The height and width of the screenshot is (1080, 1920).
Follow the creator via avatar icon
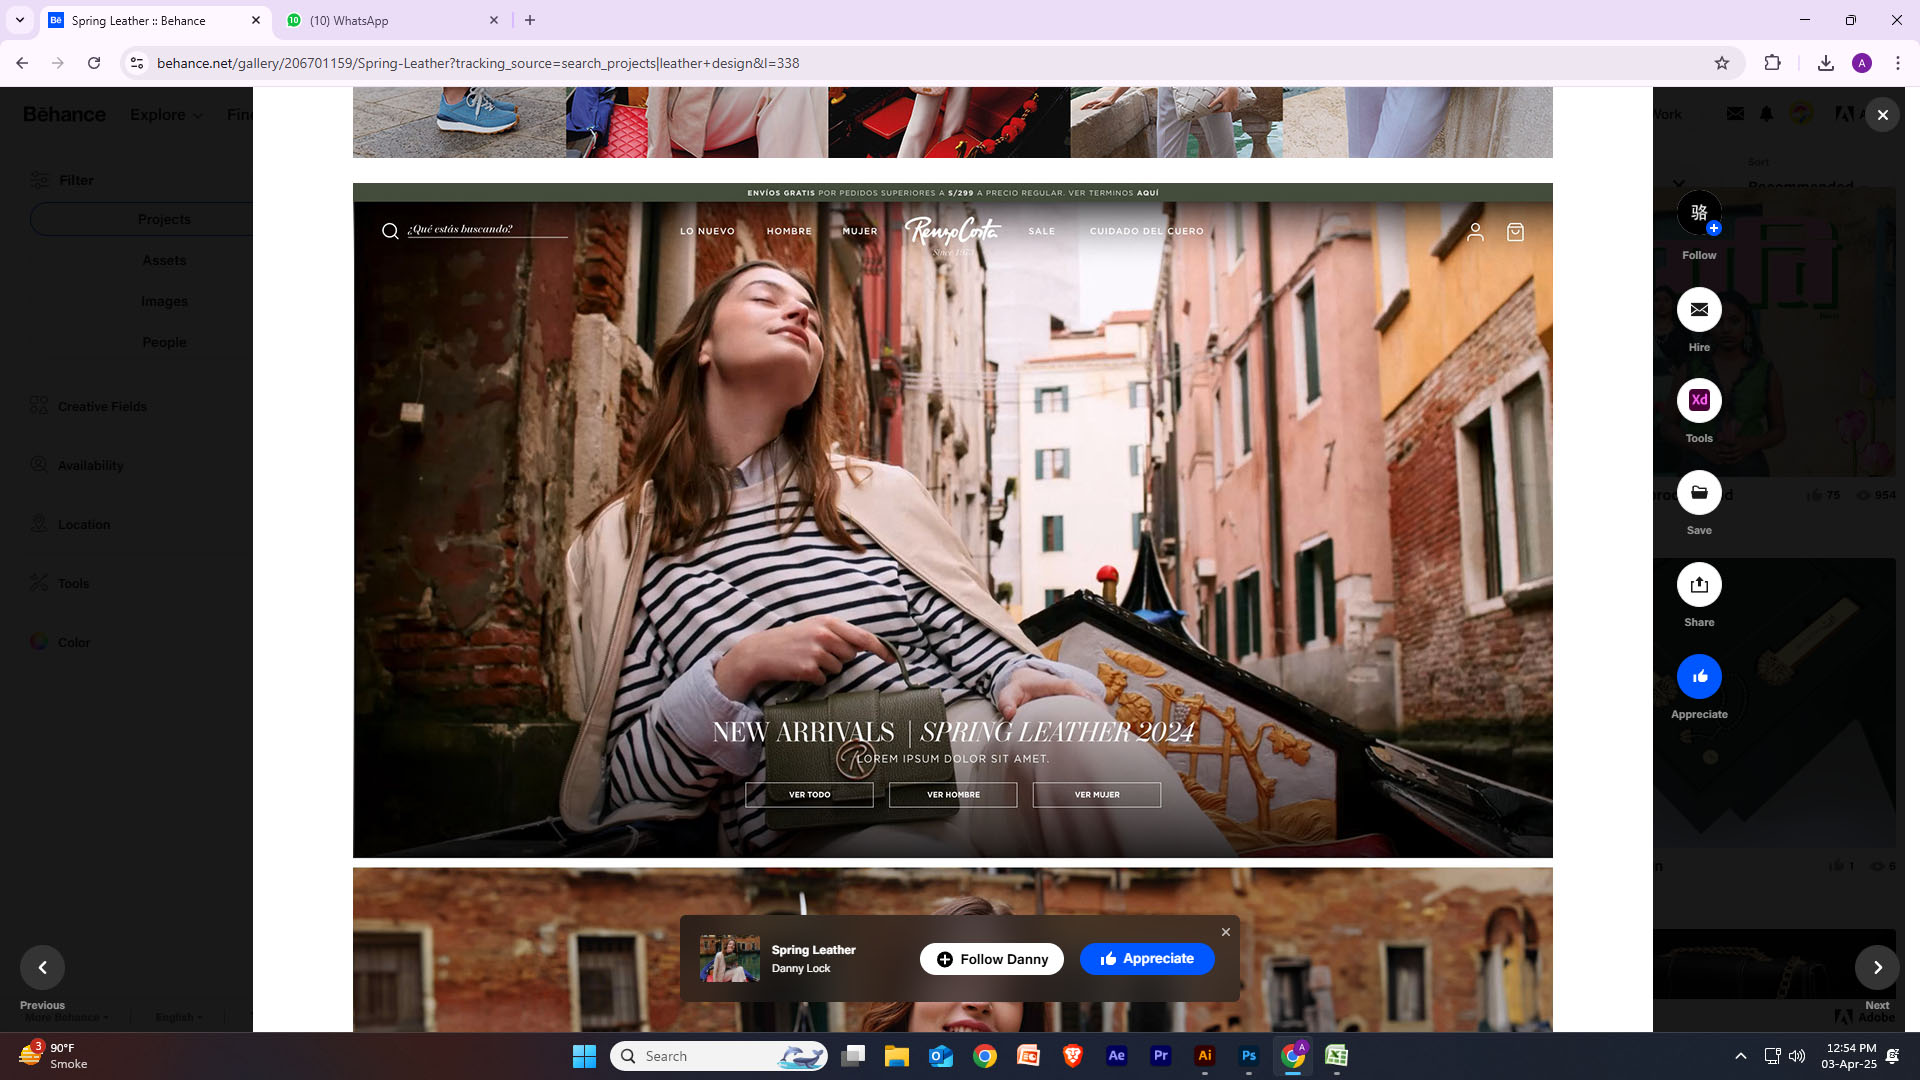point(1699,213)
